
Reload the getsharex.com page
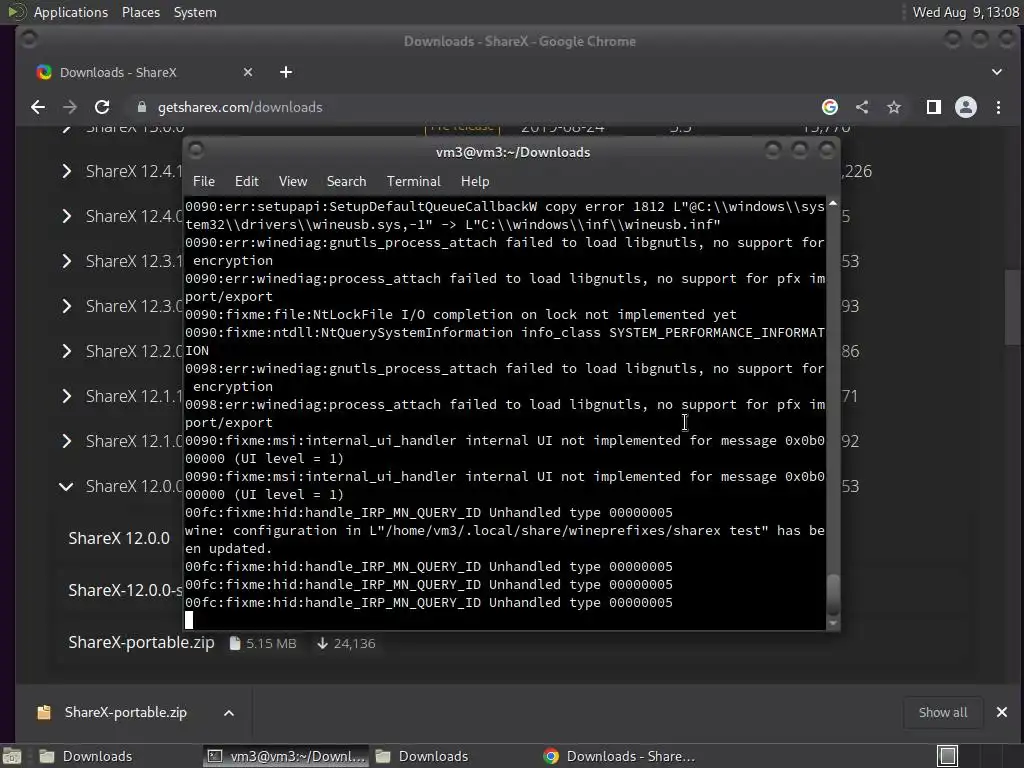102,107
